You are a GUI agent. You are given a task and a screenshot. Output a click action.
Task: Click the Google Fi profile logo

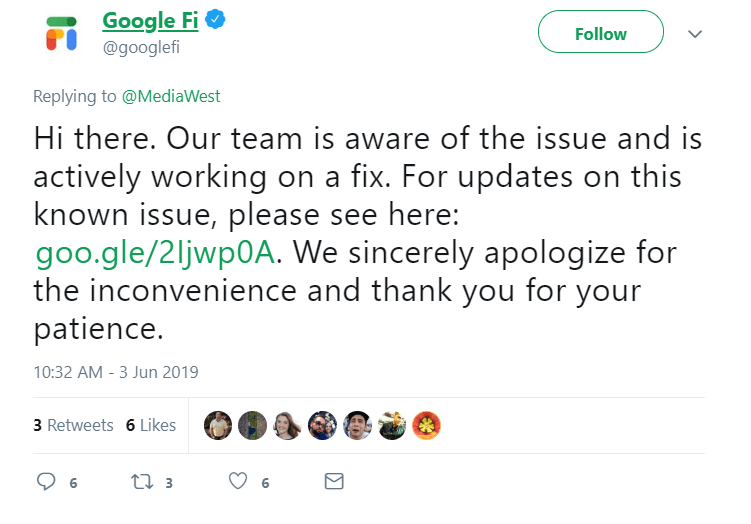[x=61, y=34]
